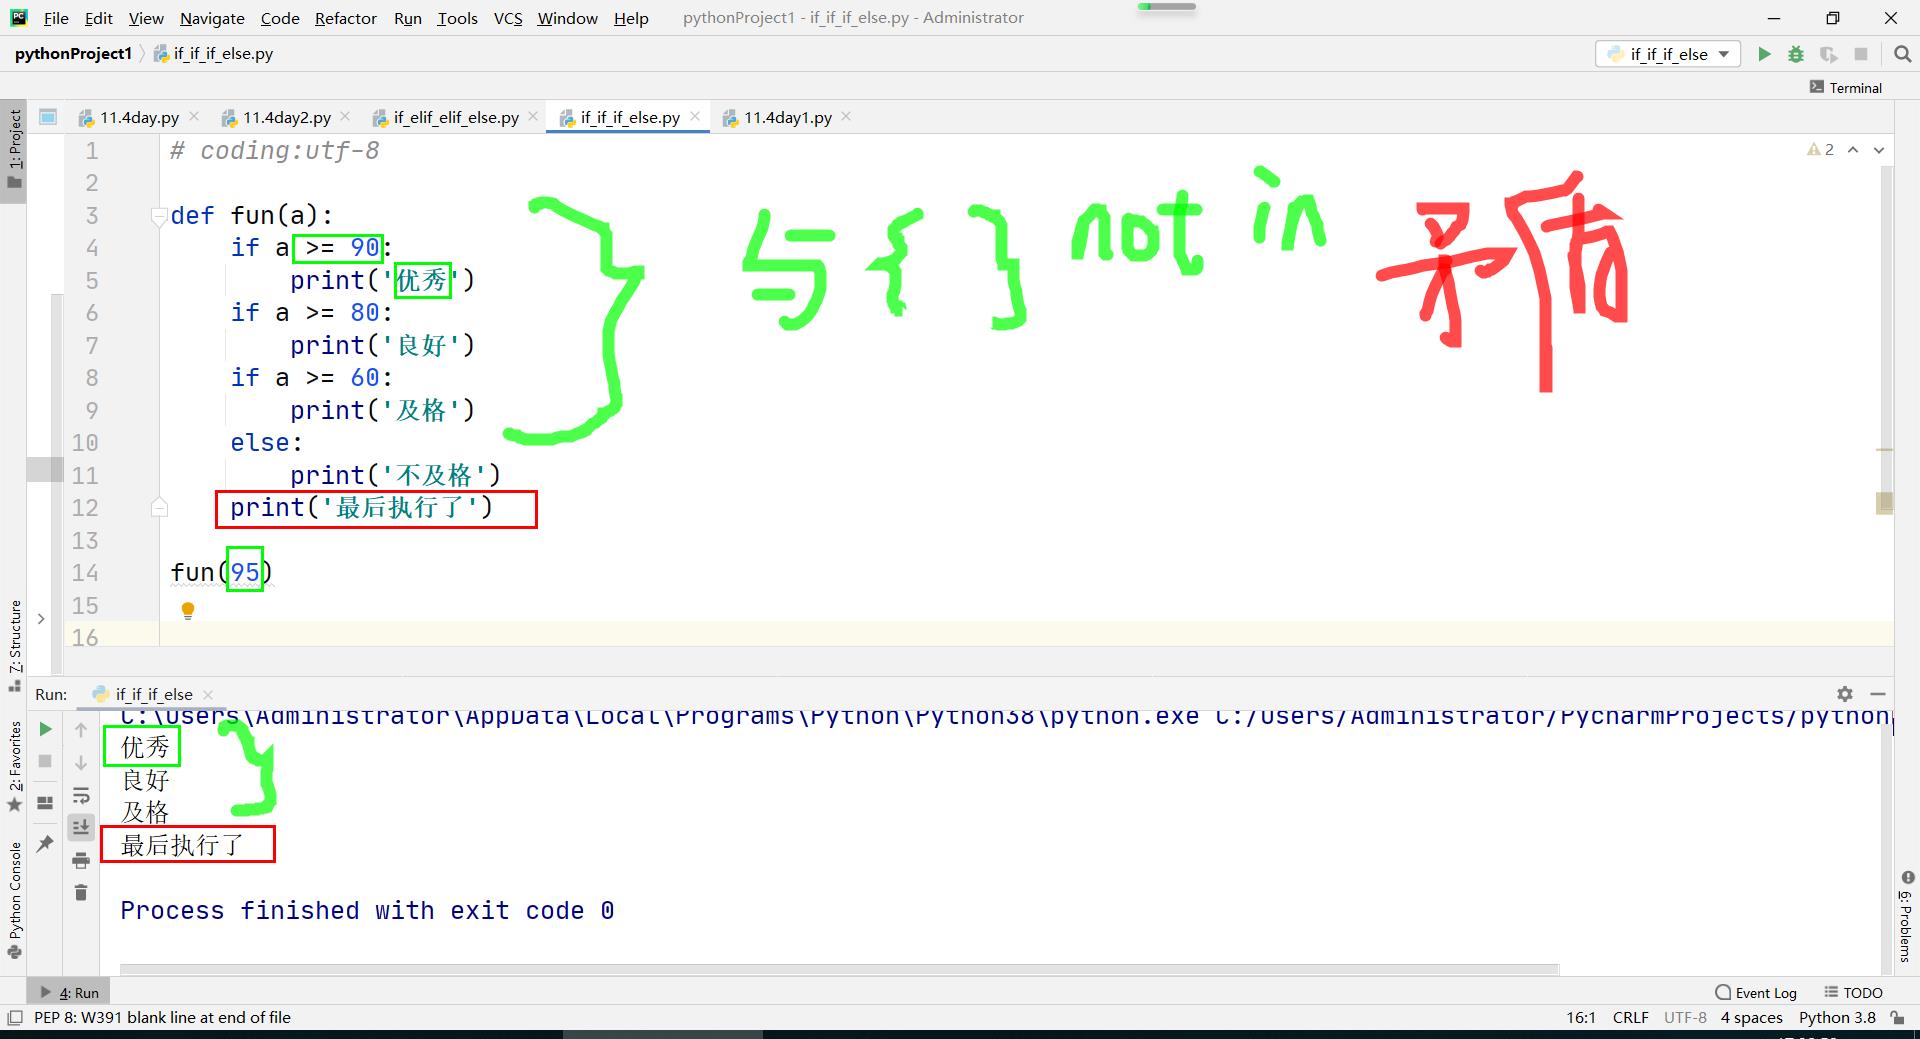The height and width of the screenshot is (1039, 1920).
Task: Print the Run console output
Action: pyautogui.click(x=81, y=860)
